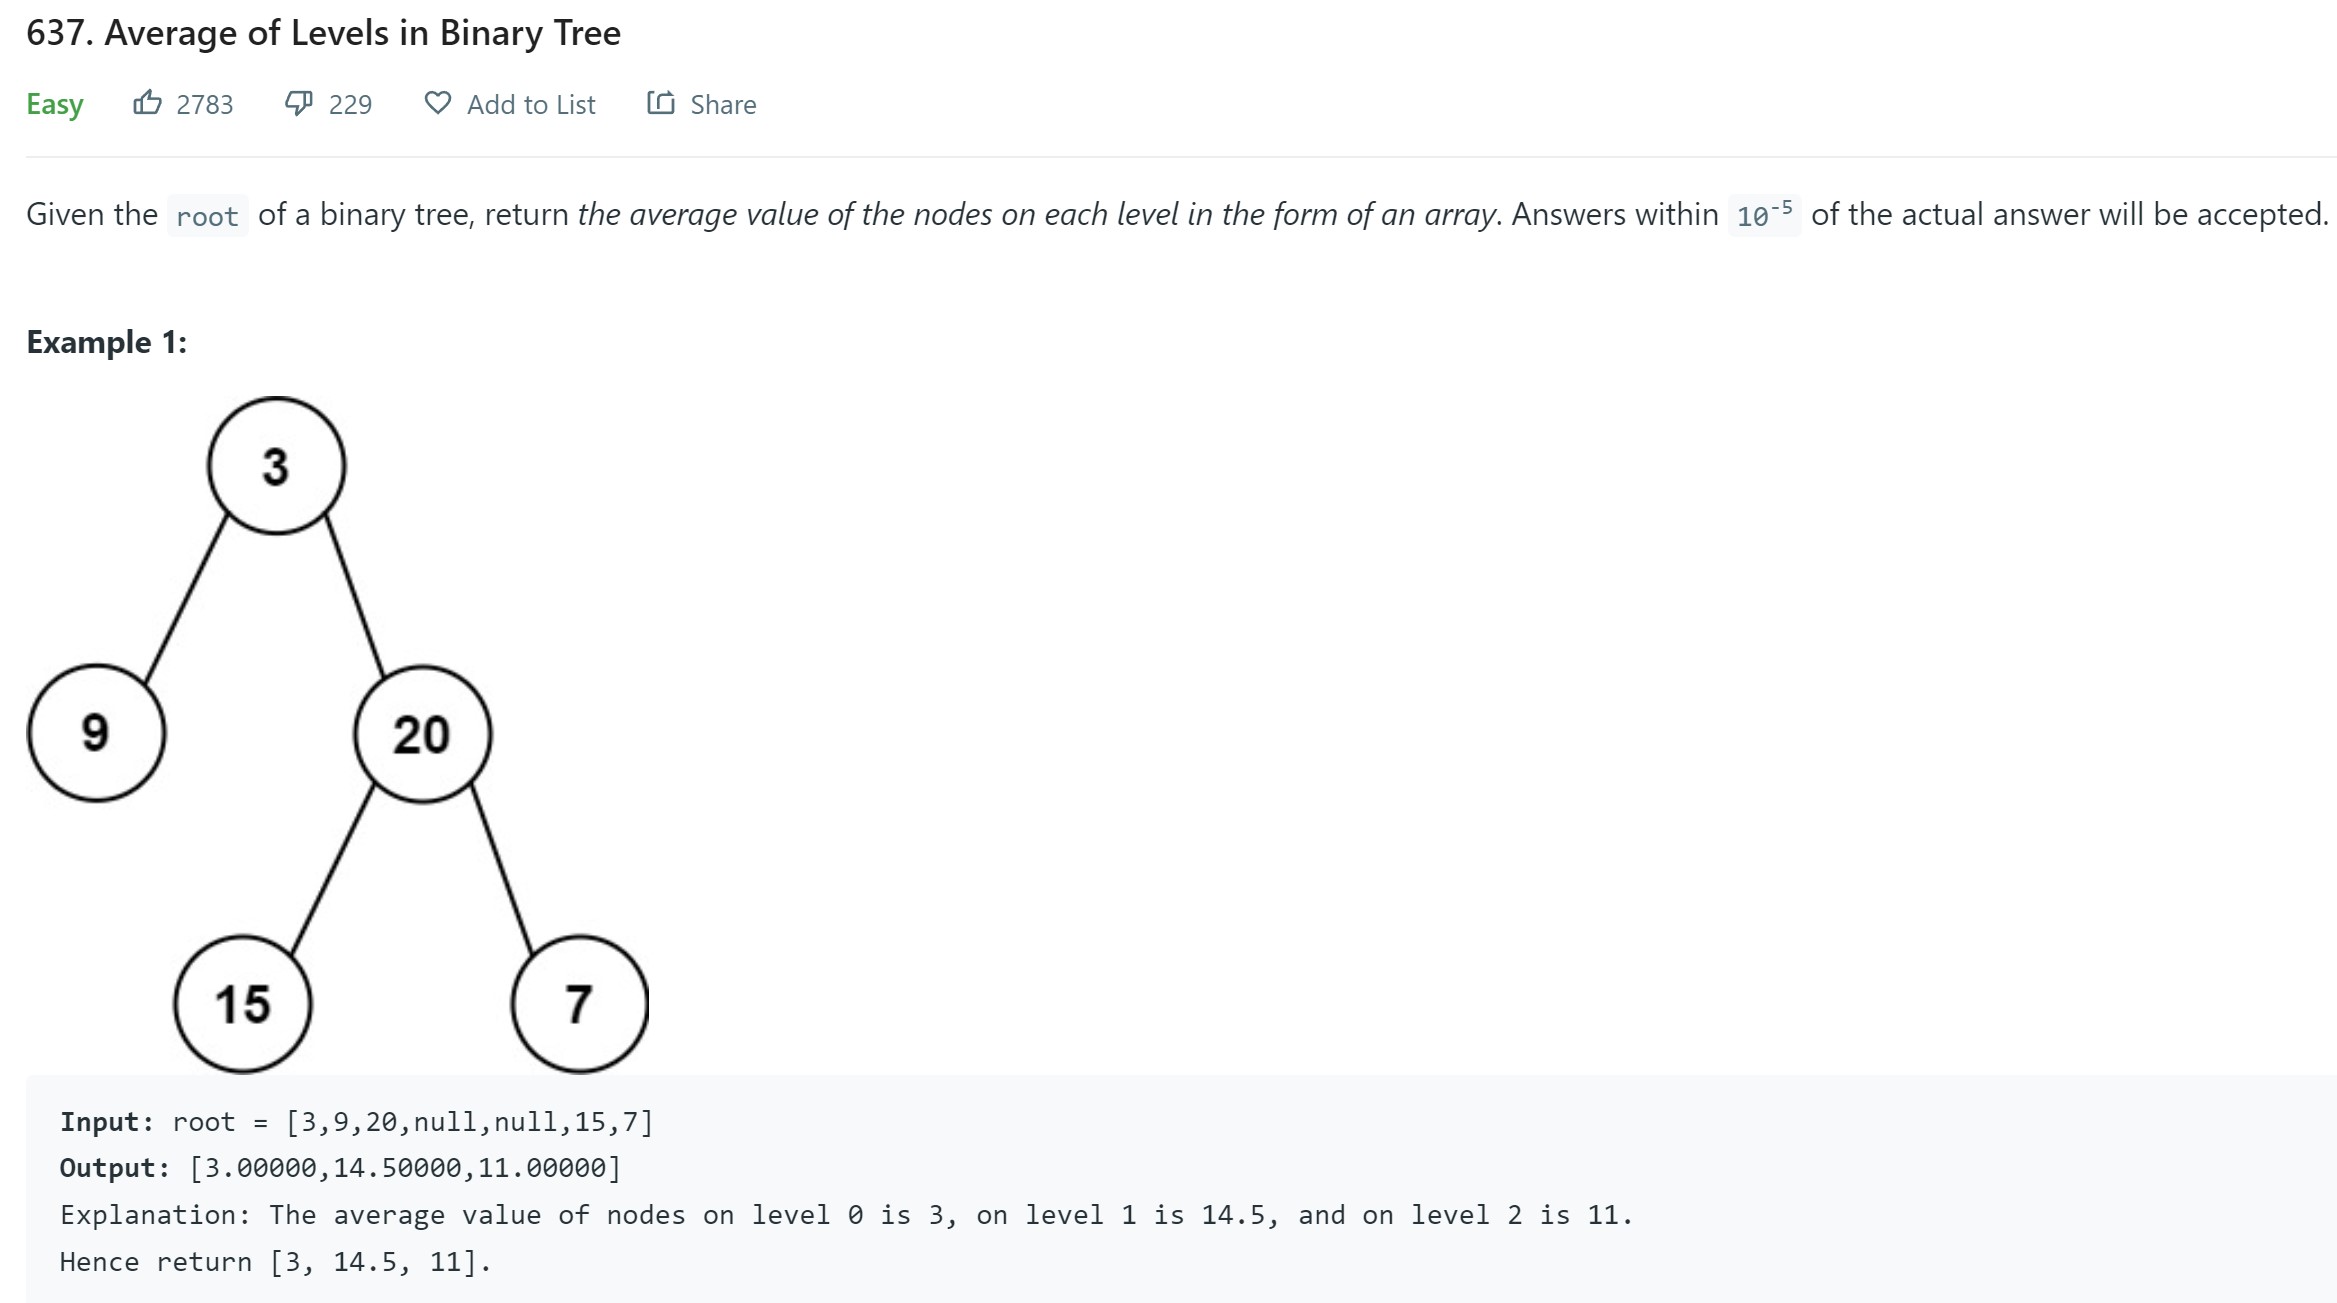The width and height of the screenshot is (2337, 1303).
Task: Click the root node 3 in the tree diagram
Action: click(x=276, y=466)
